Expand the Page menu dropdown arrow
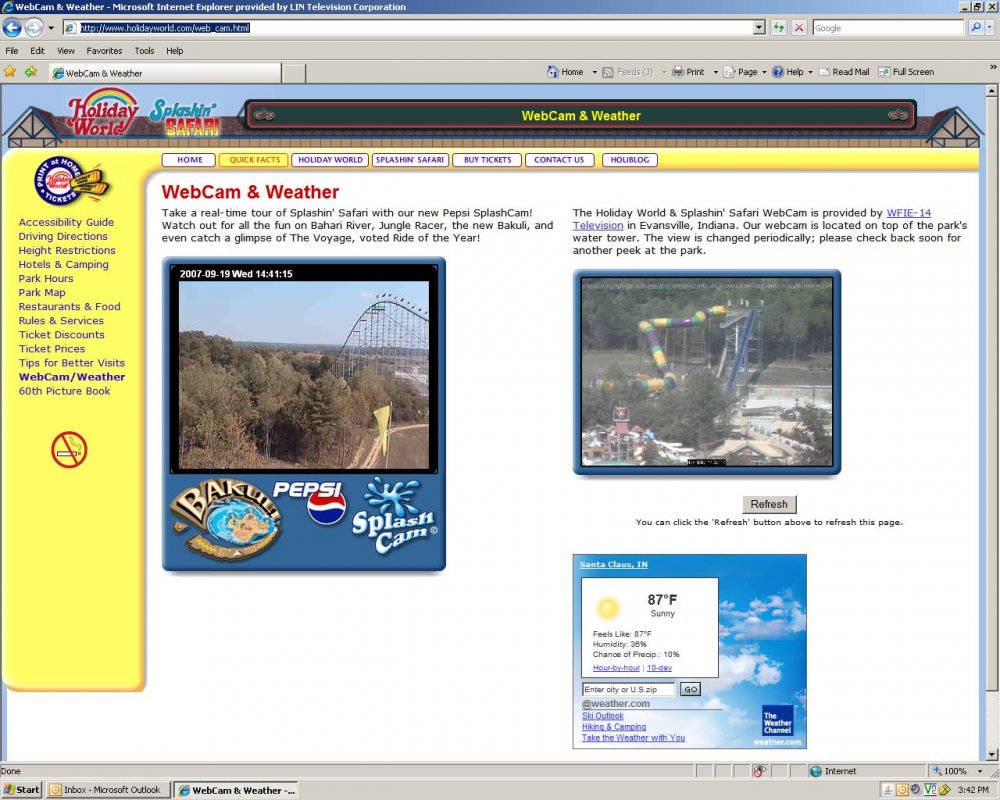Screen dimensions: 1000x800 pyautogui.click(x=764, y=72)
